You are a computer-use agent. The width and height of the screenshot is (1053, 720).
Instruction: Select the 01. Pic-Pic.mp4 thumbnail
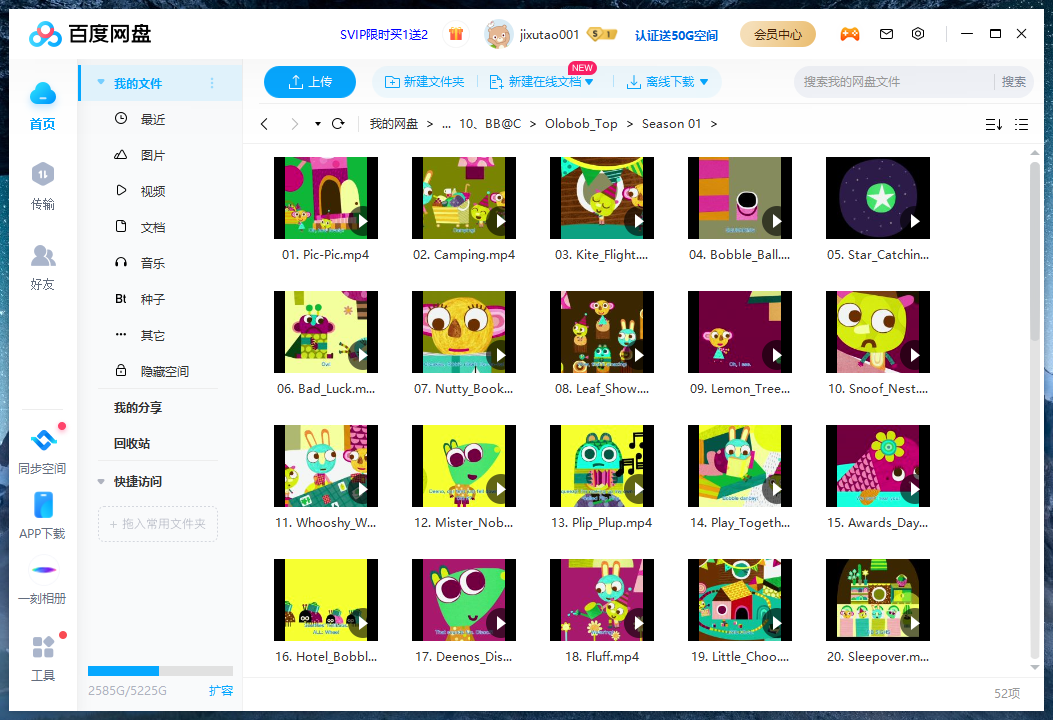(x=326, y=197)
